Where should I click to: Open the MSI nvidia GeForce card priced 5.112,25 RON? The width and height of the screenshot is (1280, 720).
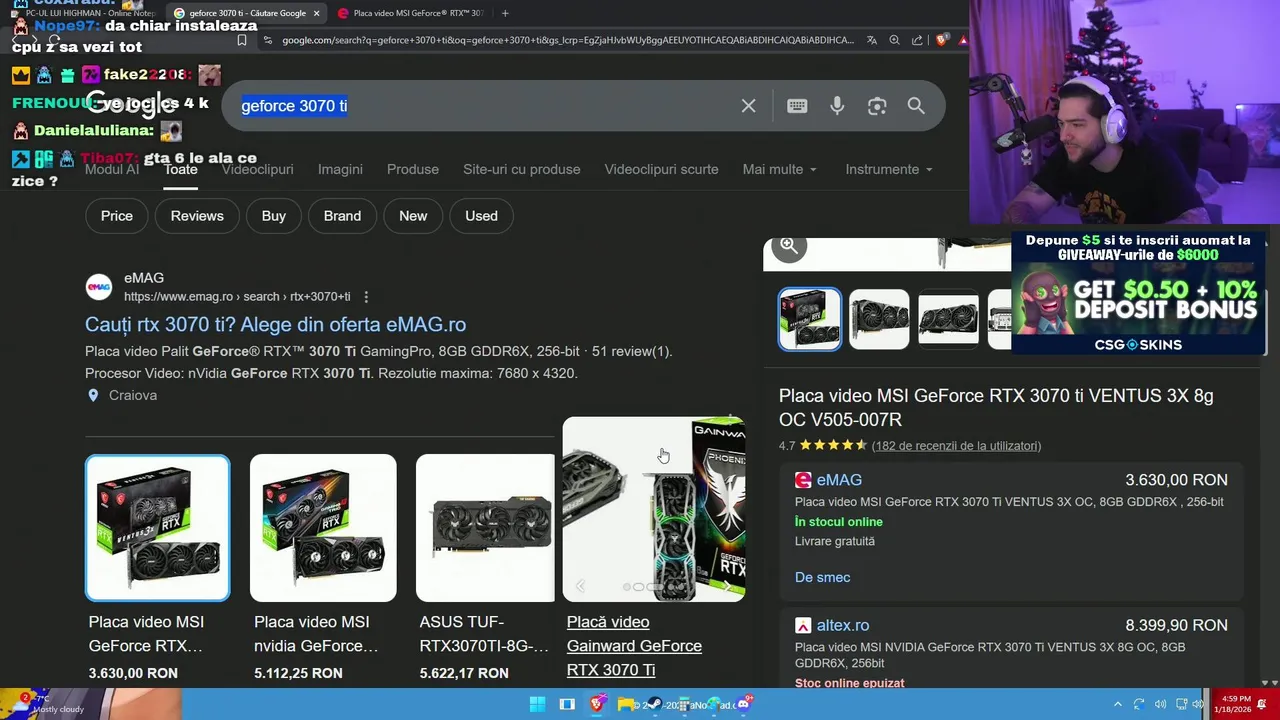(x=323, y=568)
